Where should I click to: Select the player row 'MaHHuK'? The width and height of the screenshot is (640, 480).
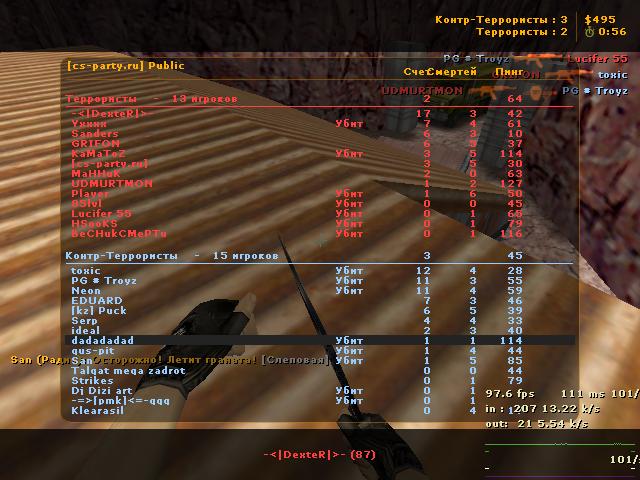click(x=320, y=173)
